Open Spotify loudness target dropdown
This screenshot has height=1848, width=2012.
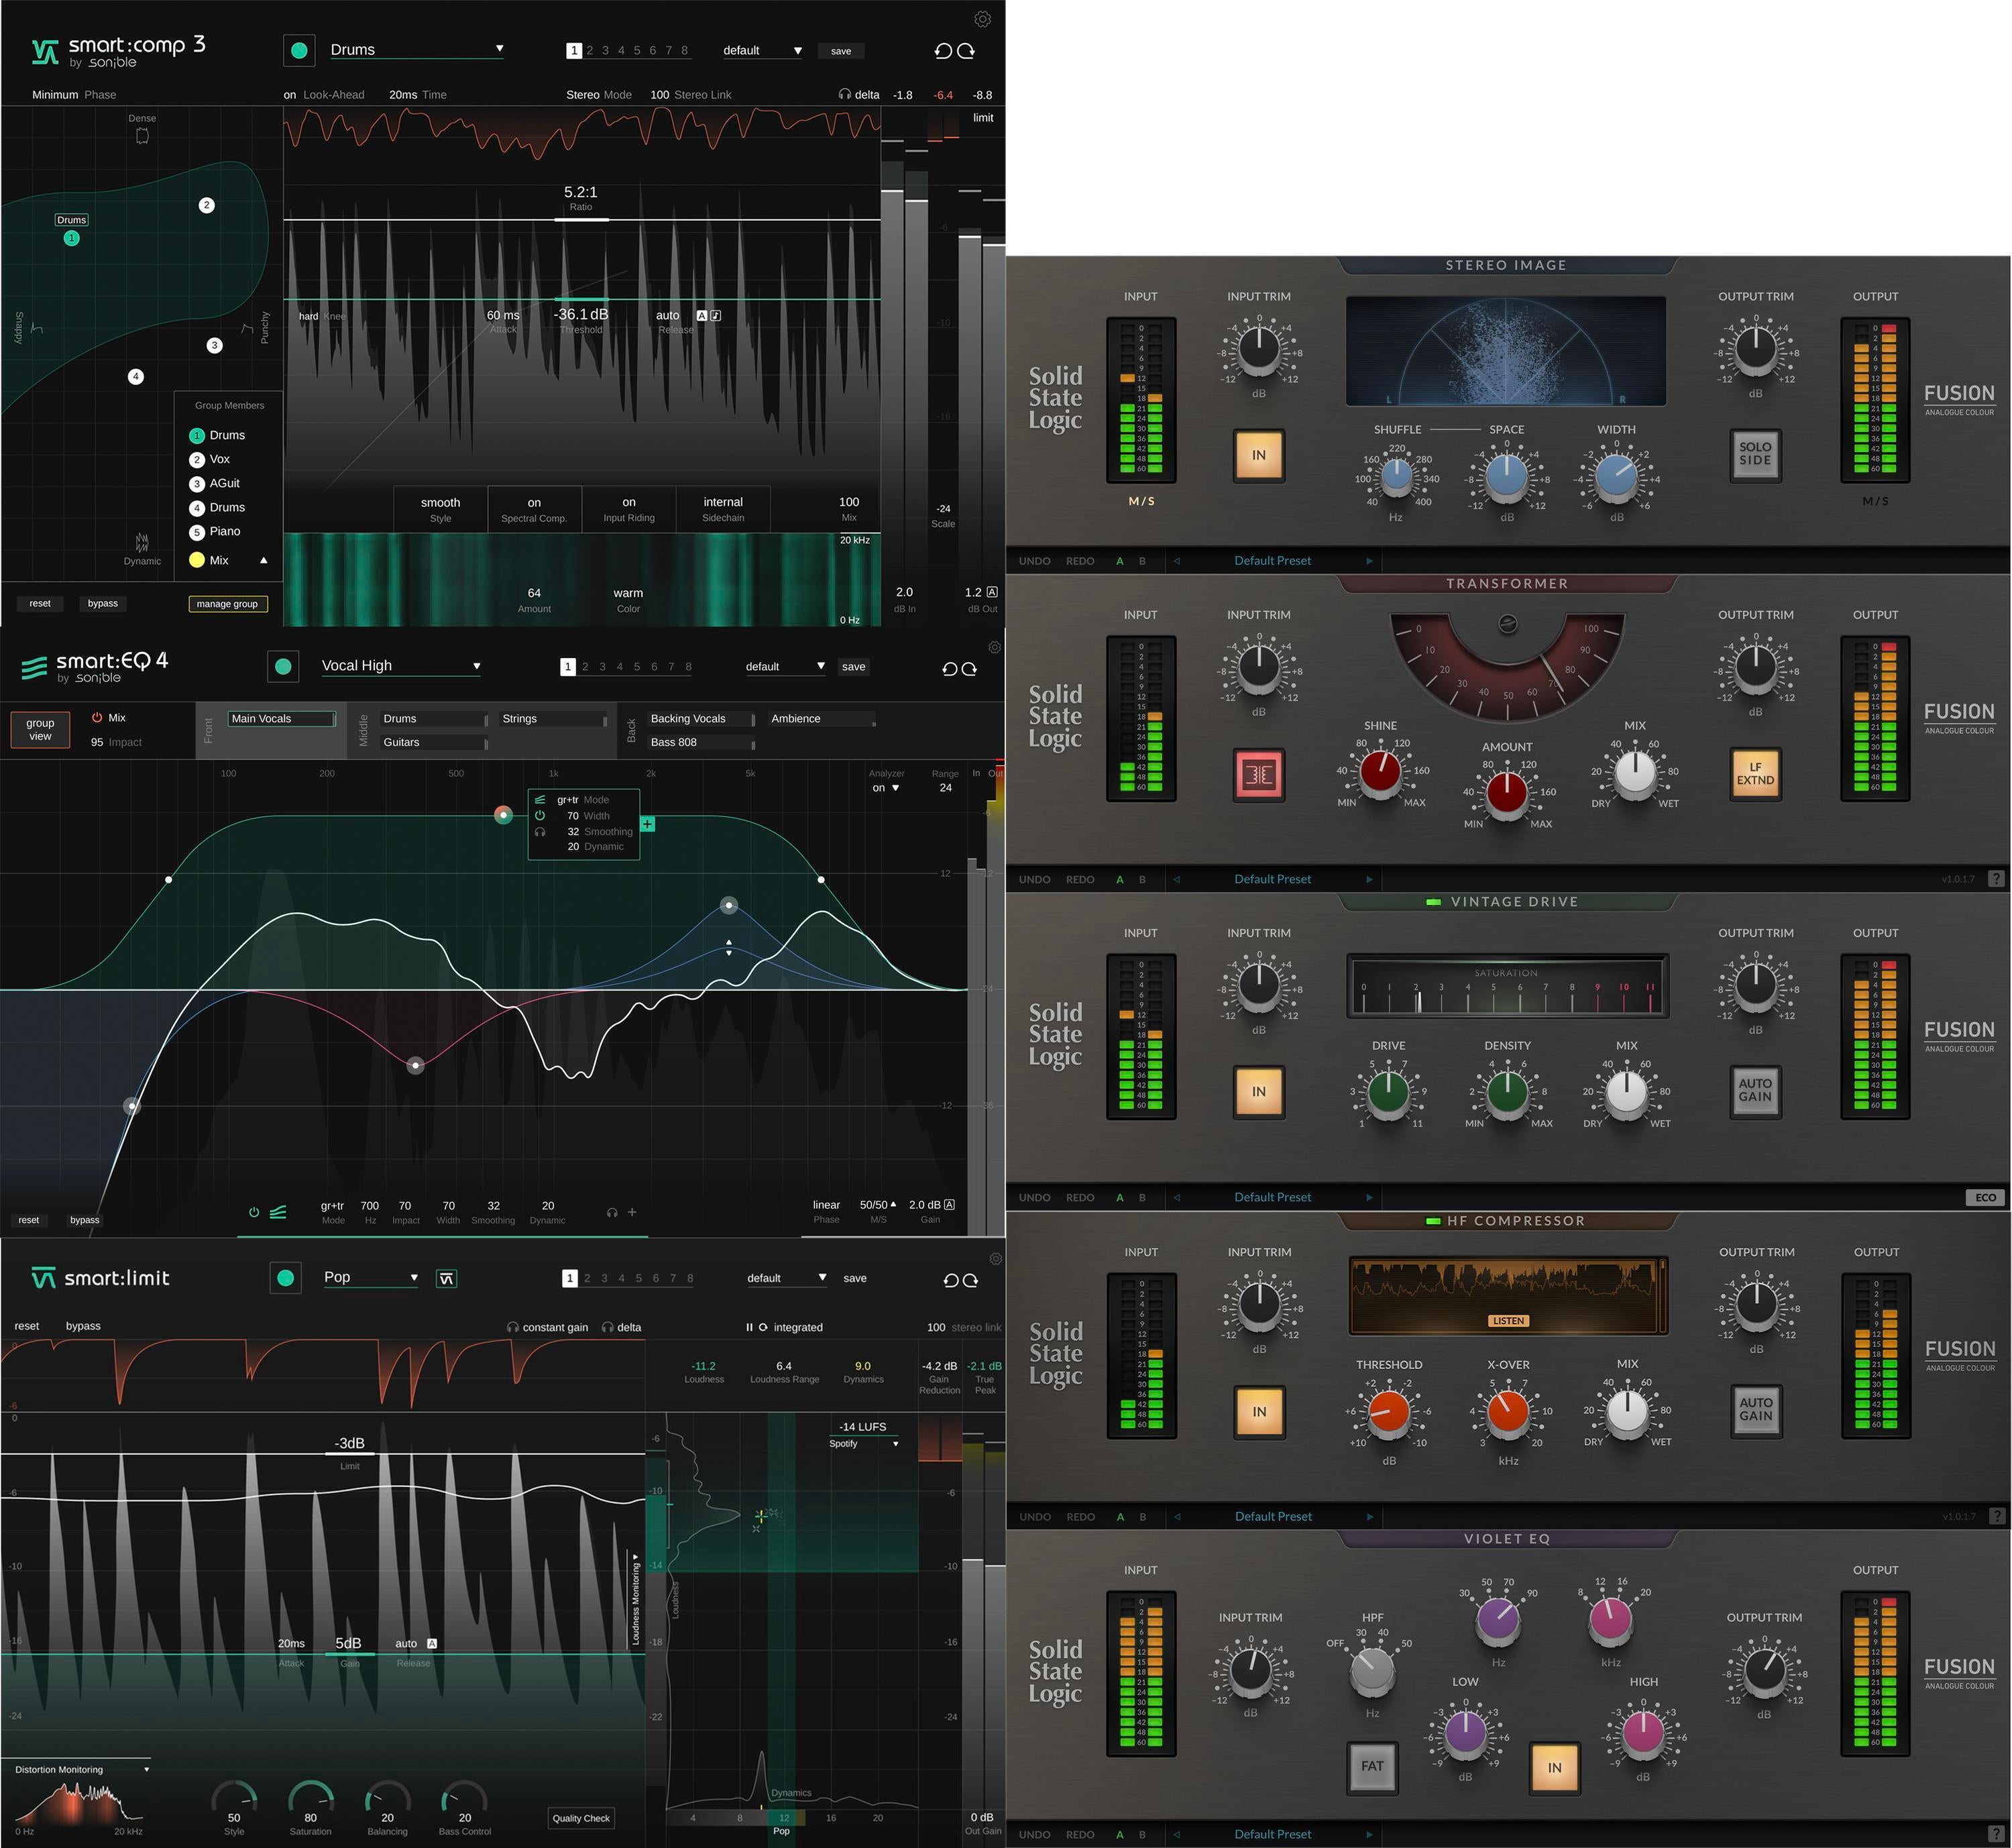pyautogui.click(x=864, y=1444)
